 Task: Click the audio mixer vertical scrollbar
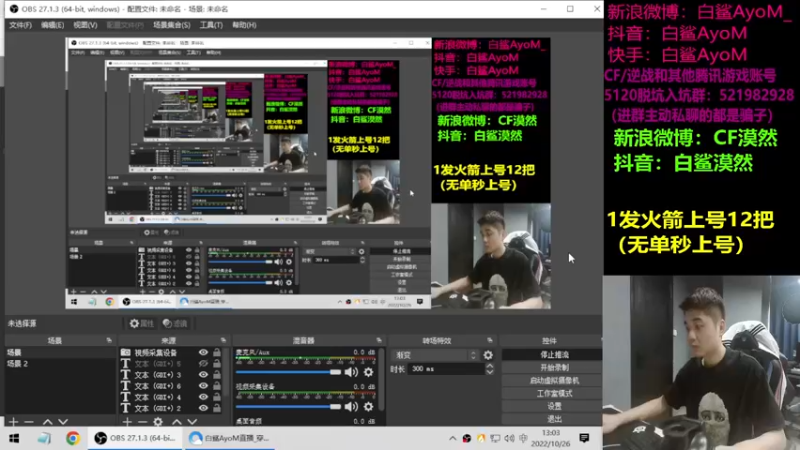382,378
